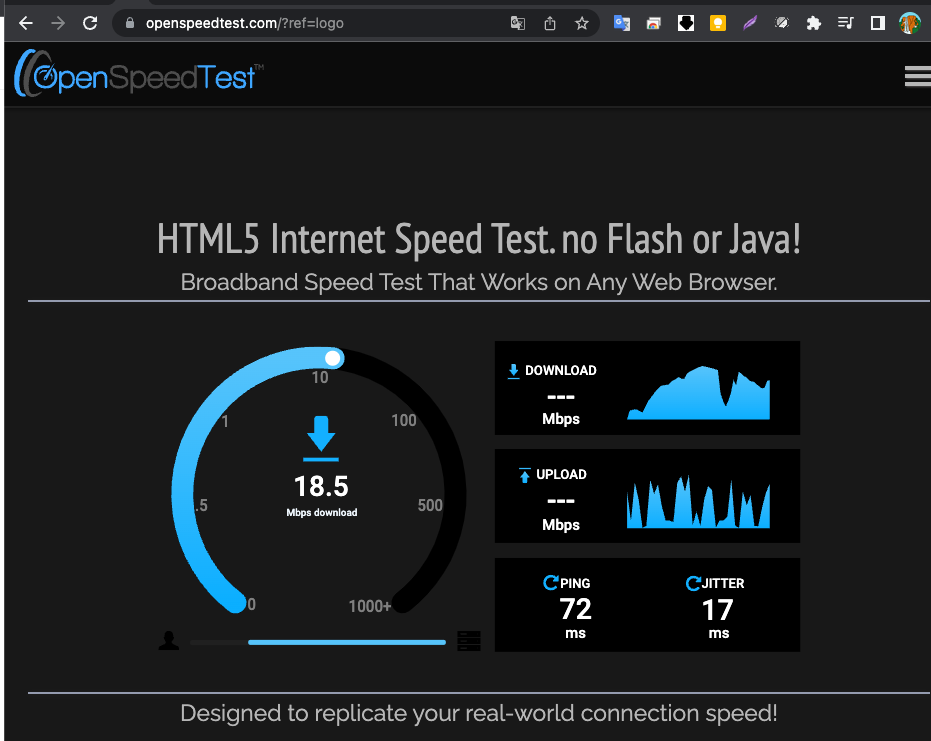Bookmark this page with the star icon
The height and width of the screenshot is (741, 931).
point(582,23)
